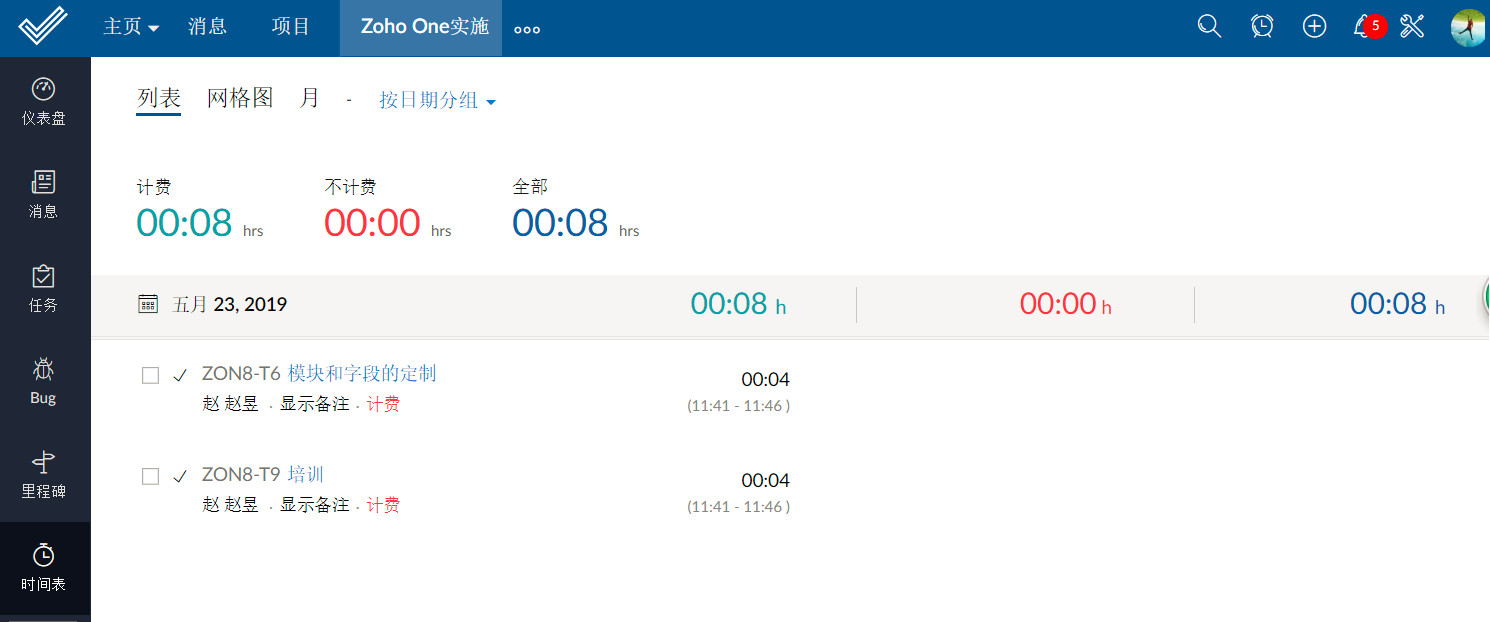Open the notifications bell with 5 badge
The image size is (1490, 622).
pyautogui.click(x=1367, y=27)
